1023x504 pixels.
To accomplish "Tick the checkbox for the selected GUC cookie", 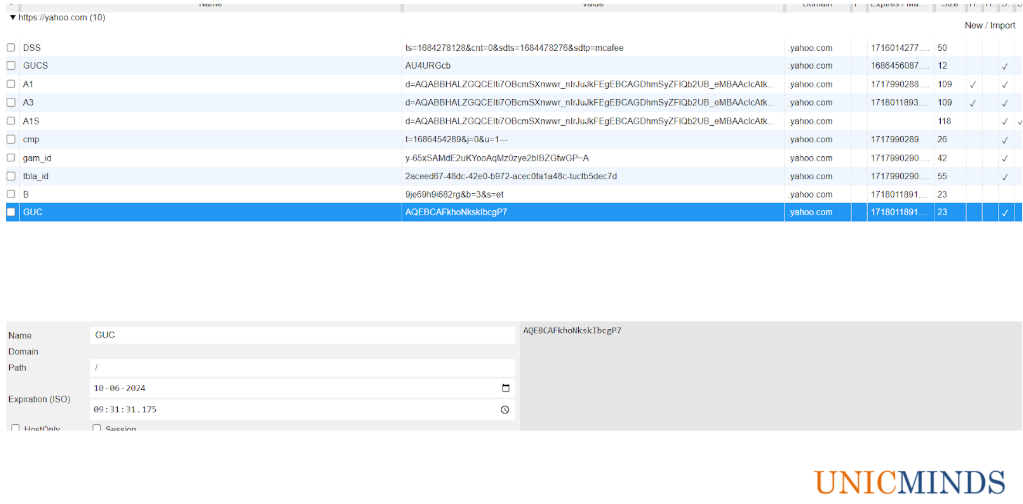I will tap(11, 212).
